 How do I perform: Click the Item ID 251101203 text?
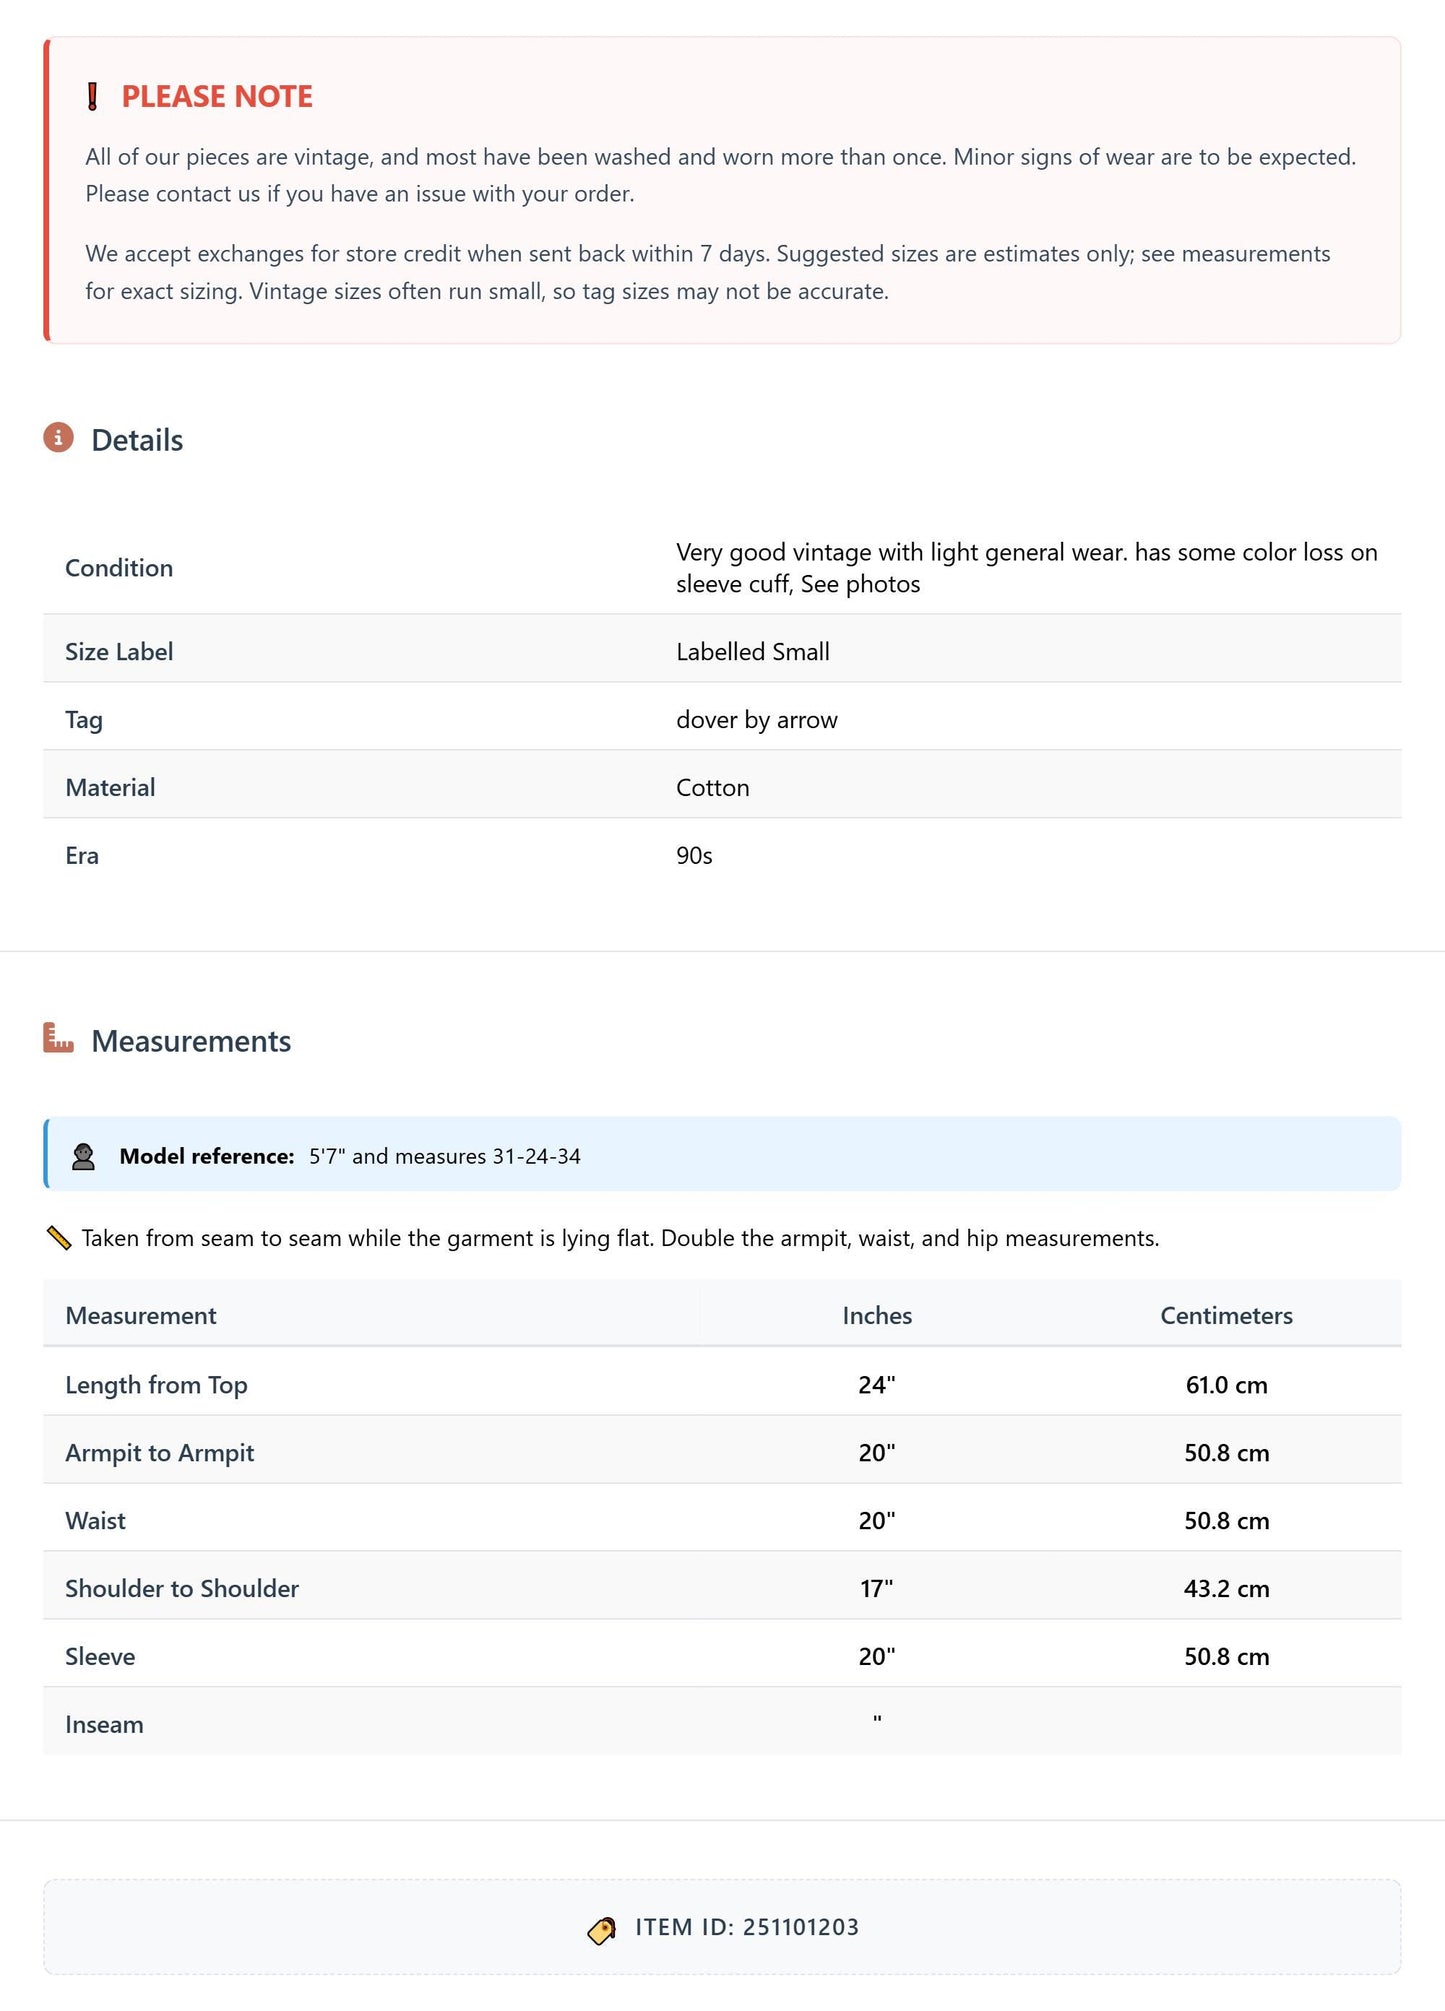(x=747, y=1927)
